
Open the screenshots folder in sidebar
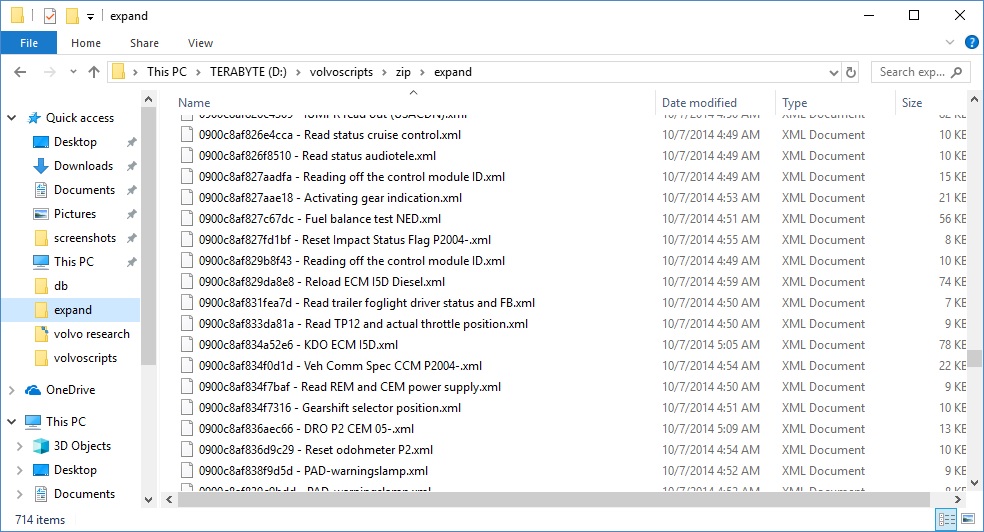pos(85,238)
